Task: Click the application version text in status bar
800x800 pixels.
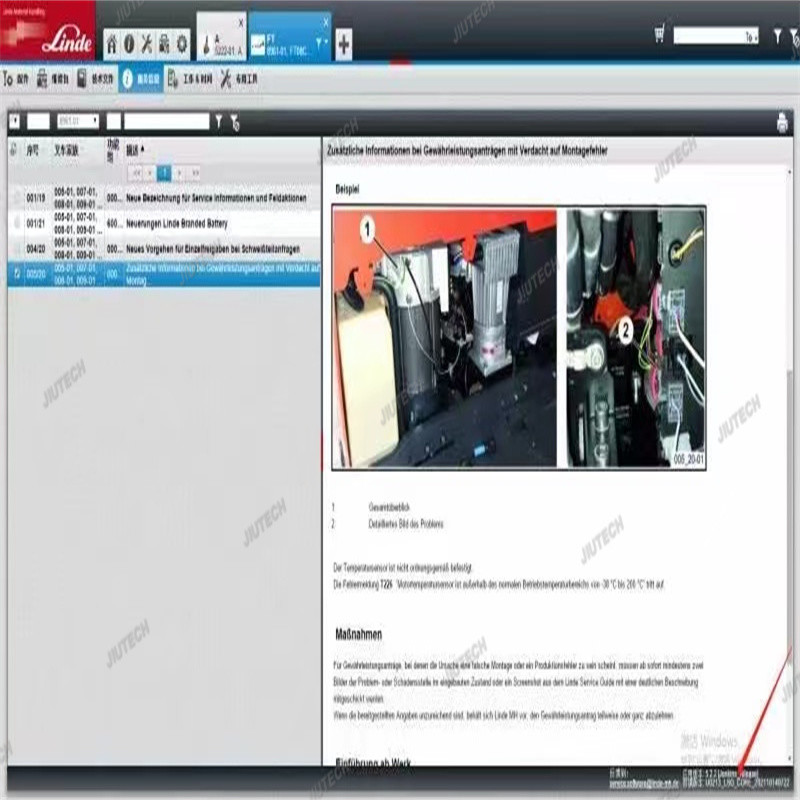Action: 720,773
